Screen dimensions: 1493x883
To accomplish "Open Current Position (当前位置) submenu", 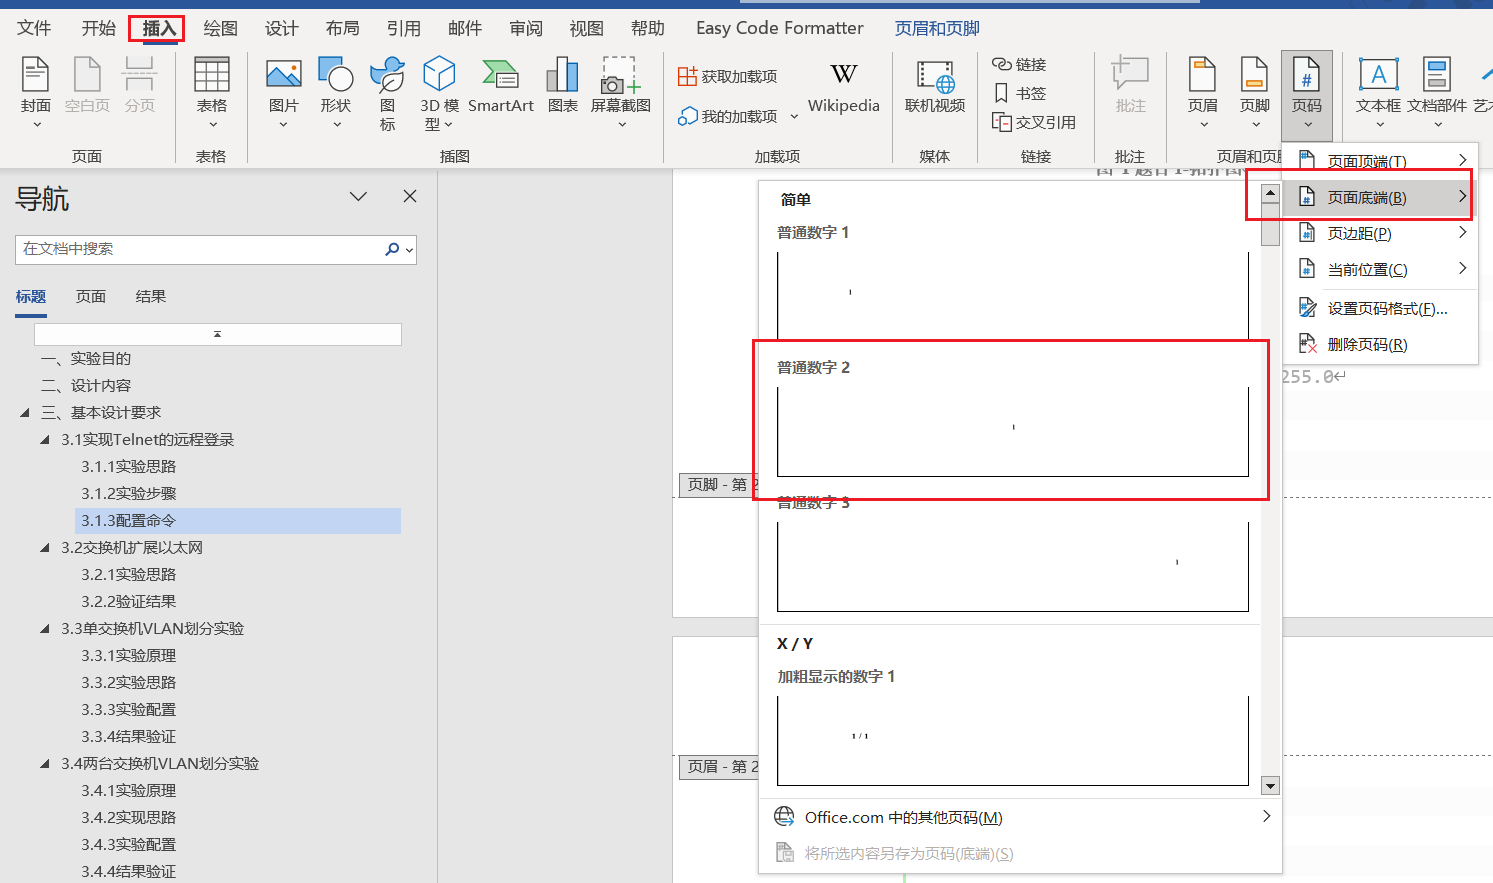I will pyautogui.click(x=1380, y=269).
